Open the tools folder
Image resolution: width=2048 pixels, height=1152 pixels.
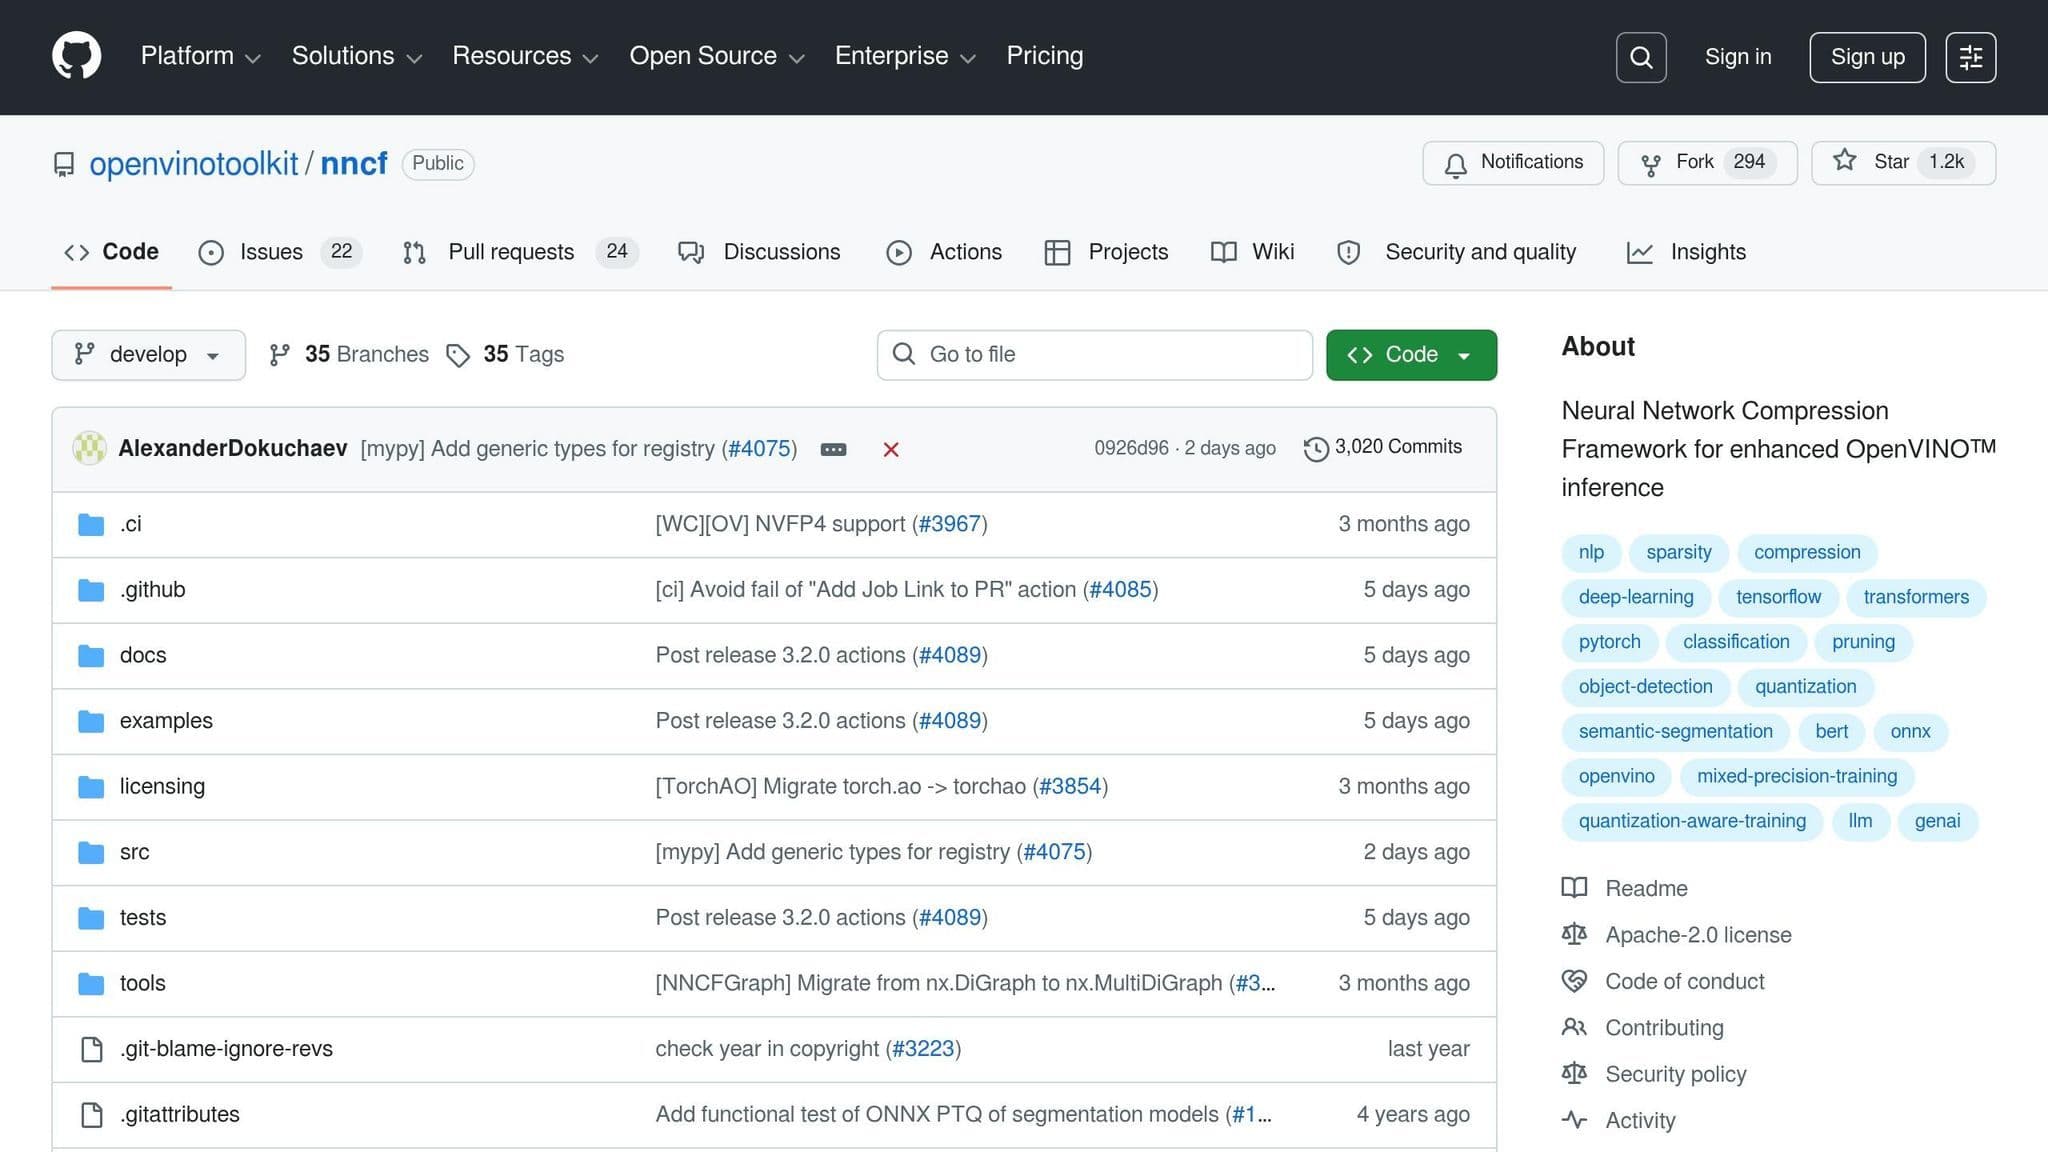143,983
